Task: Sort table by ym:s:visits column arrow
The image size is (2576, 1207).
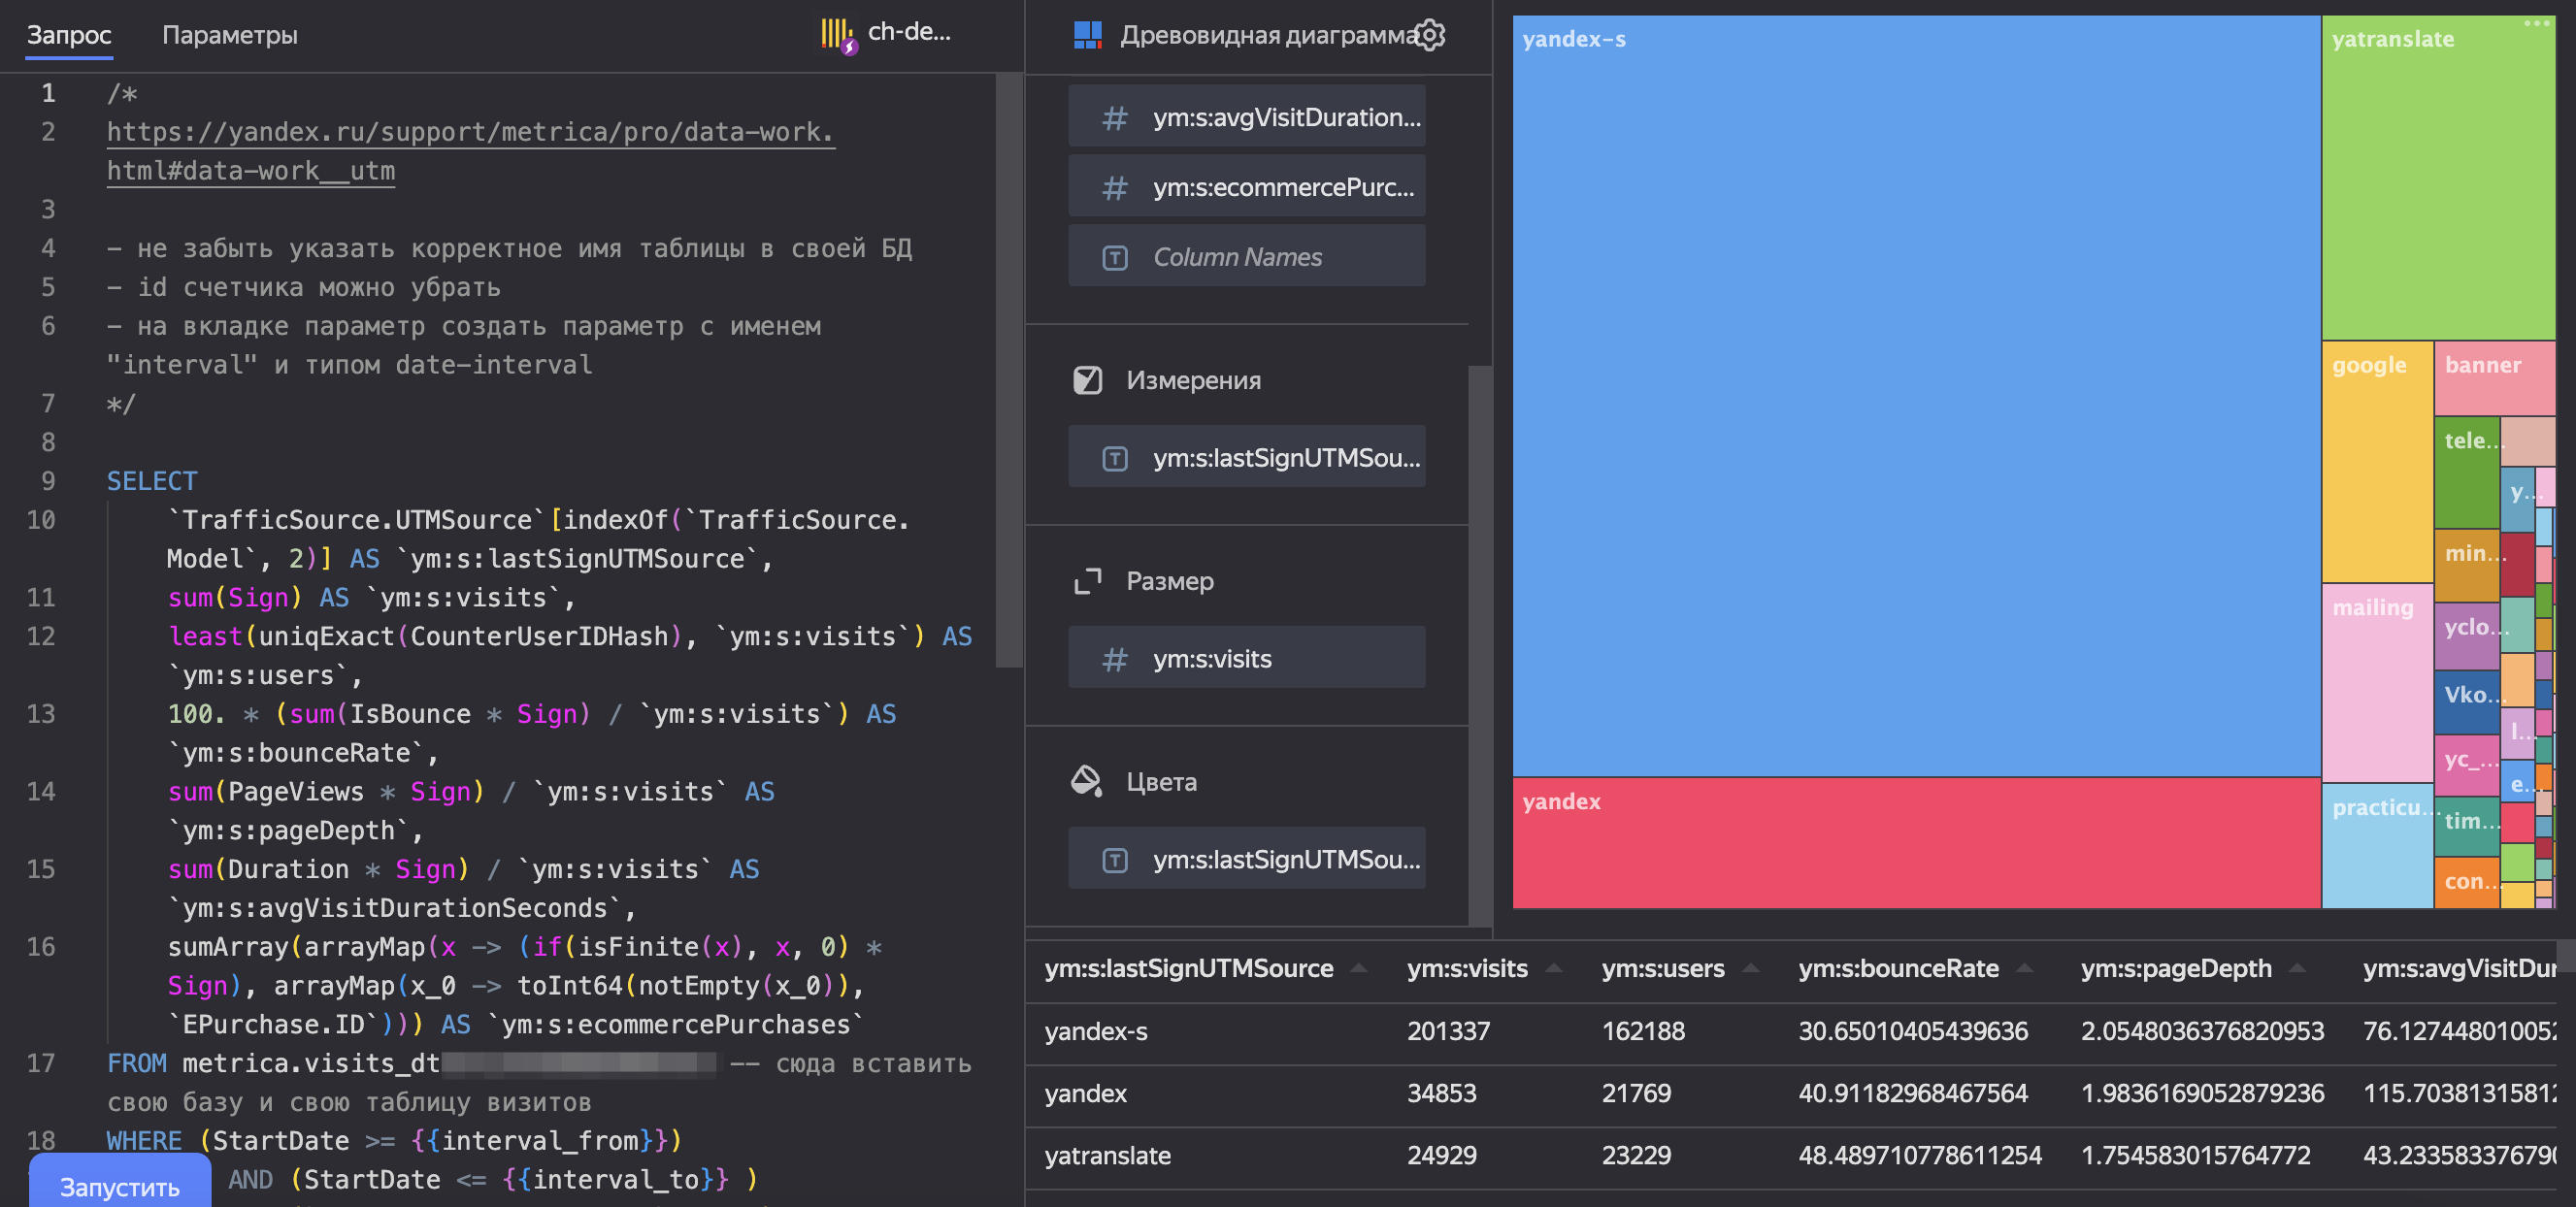Action: click(x=1554, y=968)
